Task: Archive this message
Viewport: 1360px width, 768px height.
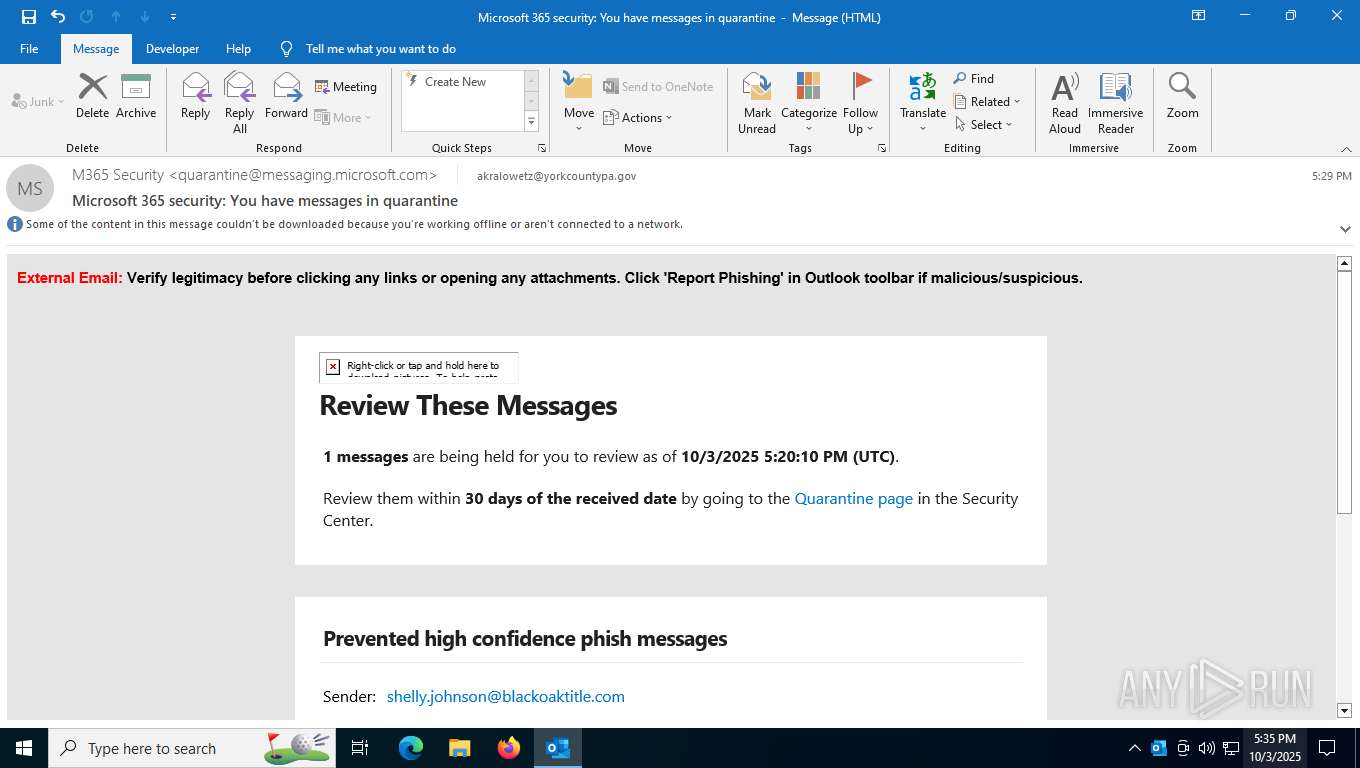Action: (136, 96)
